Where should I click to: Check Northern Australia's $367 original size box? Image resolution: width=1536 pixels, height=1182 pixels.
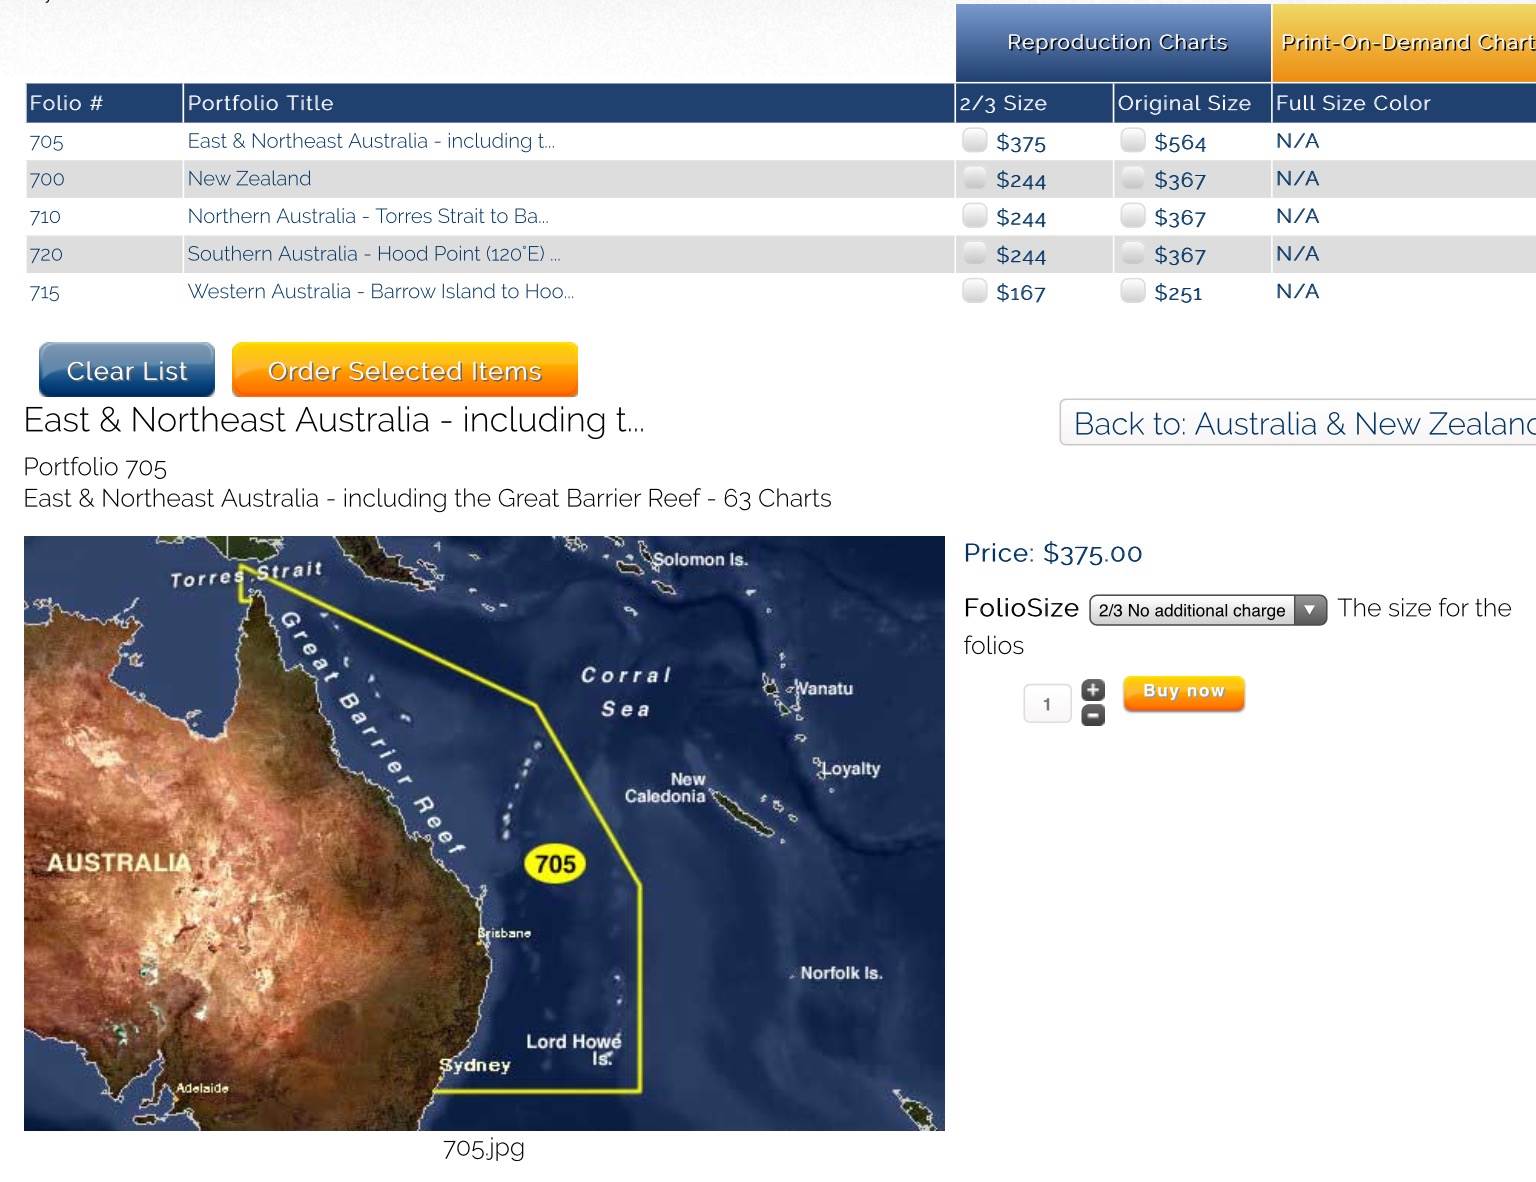click(x=1132, y=215)
